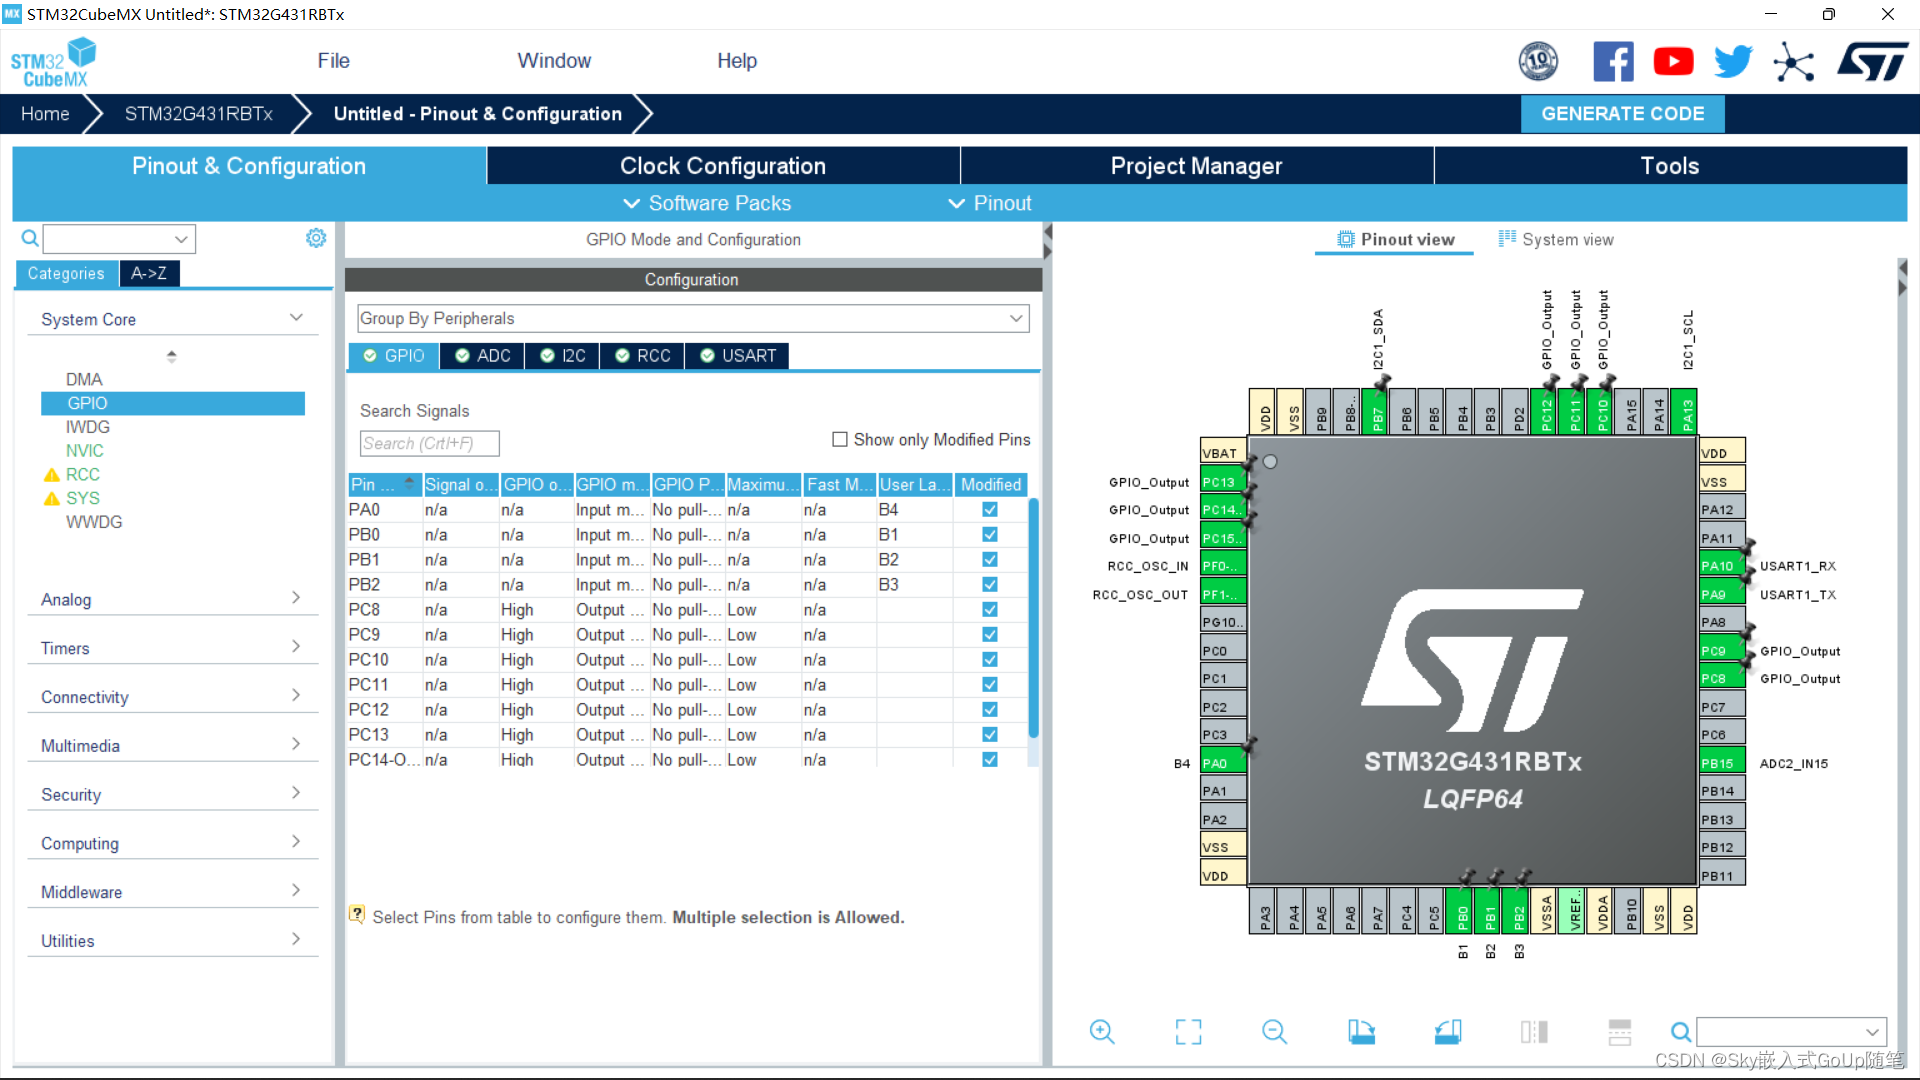
Task: Open the settings gear in categories panel
Action: (316, 238)
